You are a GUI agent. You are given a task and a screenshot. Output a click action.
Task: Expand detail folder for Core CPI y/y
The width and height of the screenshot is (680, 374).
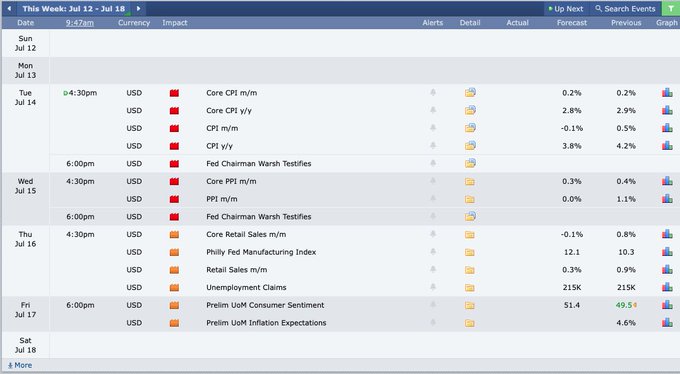click(x=470, y=110)
